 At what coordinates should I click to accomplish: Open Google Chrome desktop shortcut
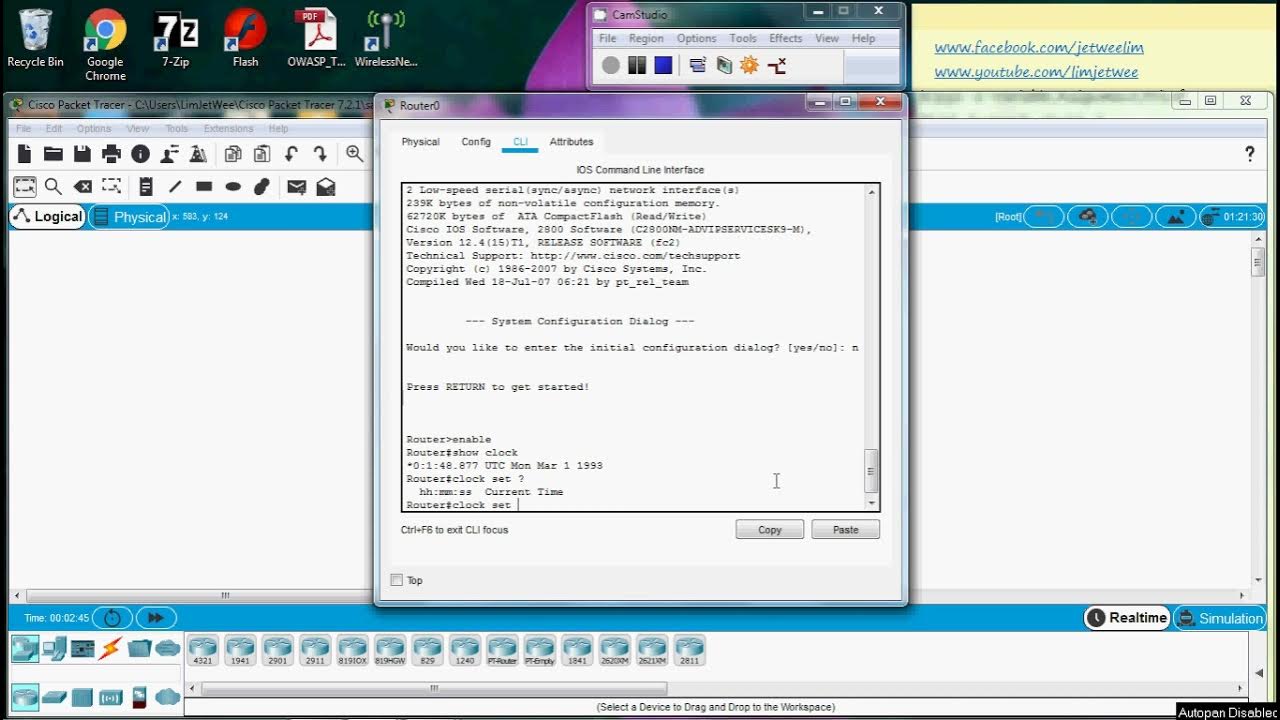tap(105, 46)
